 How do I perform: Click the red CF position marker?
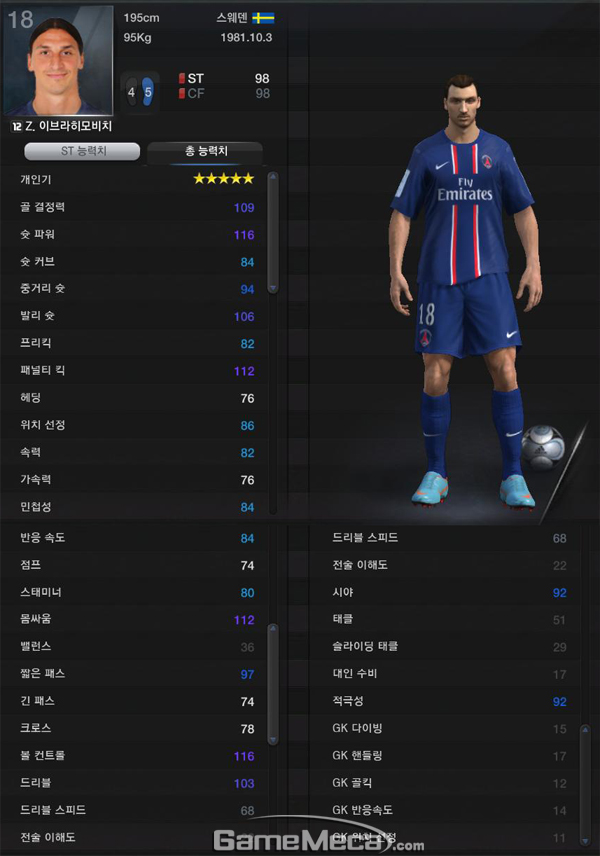click(x=182, y=94)
